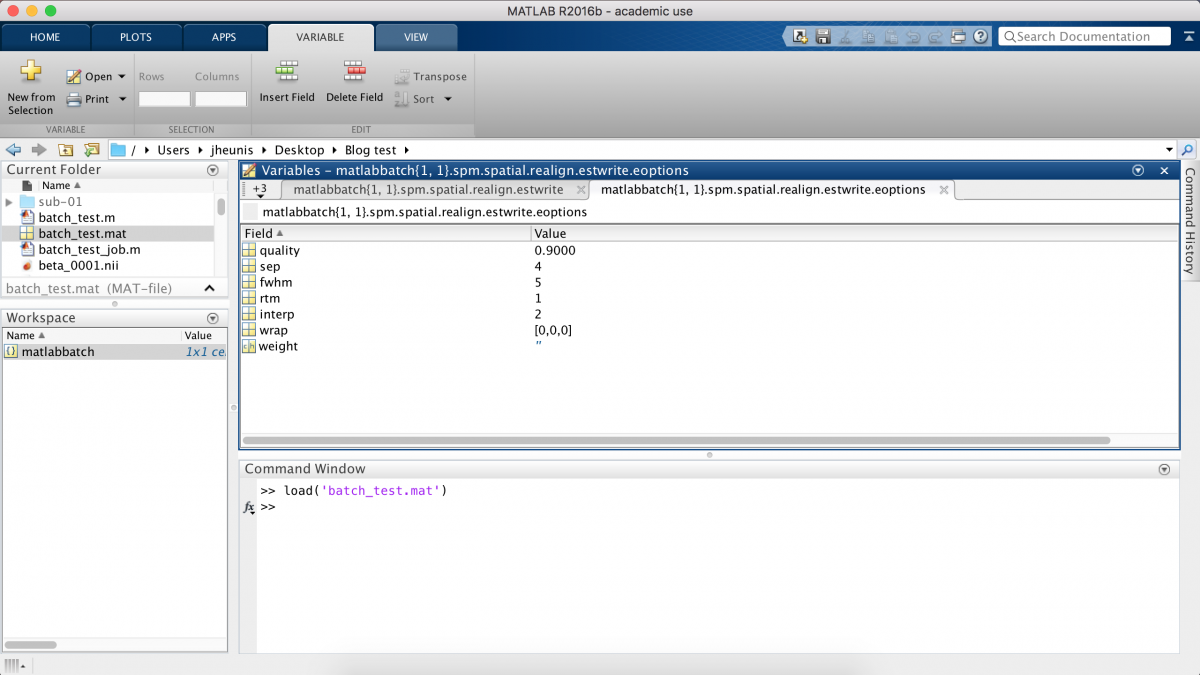Open Variables panel actions menu

pyautogui.click(x=1138, y=171)
